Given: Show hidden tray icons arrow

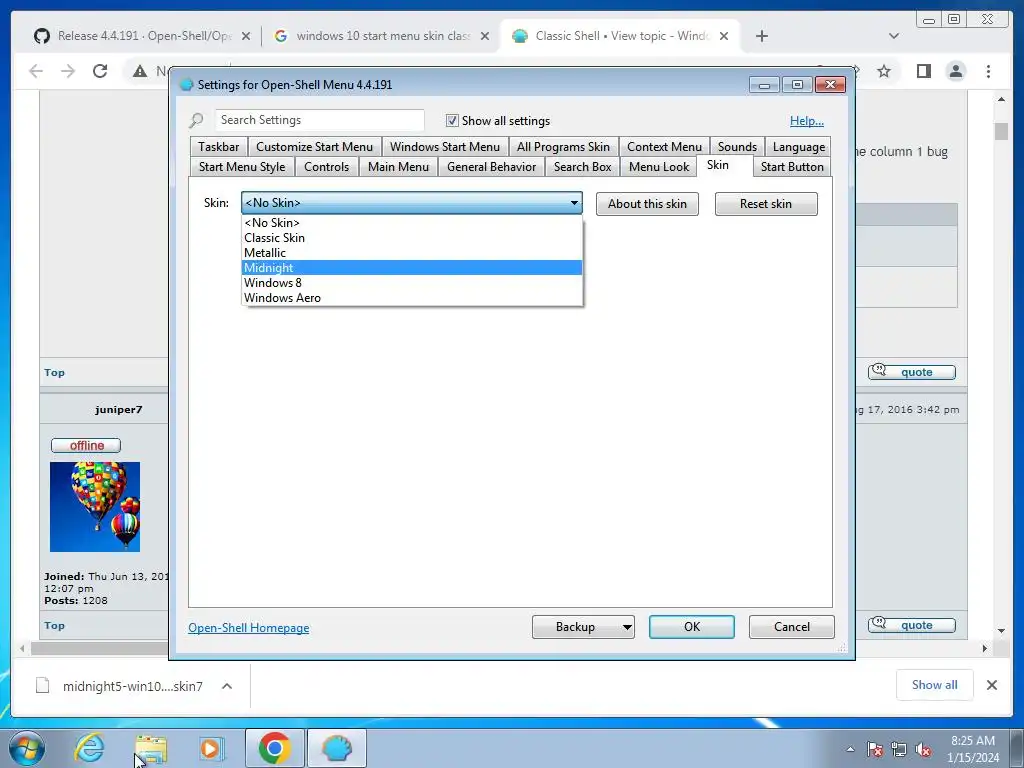Looking at the screenshot, I should pos(850,749).
